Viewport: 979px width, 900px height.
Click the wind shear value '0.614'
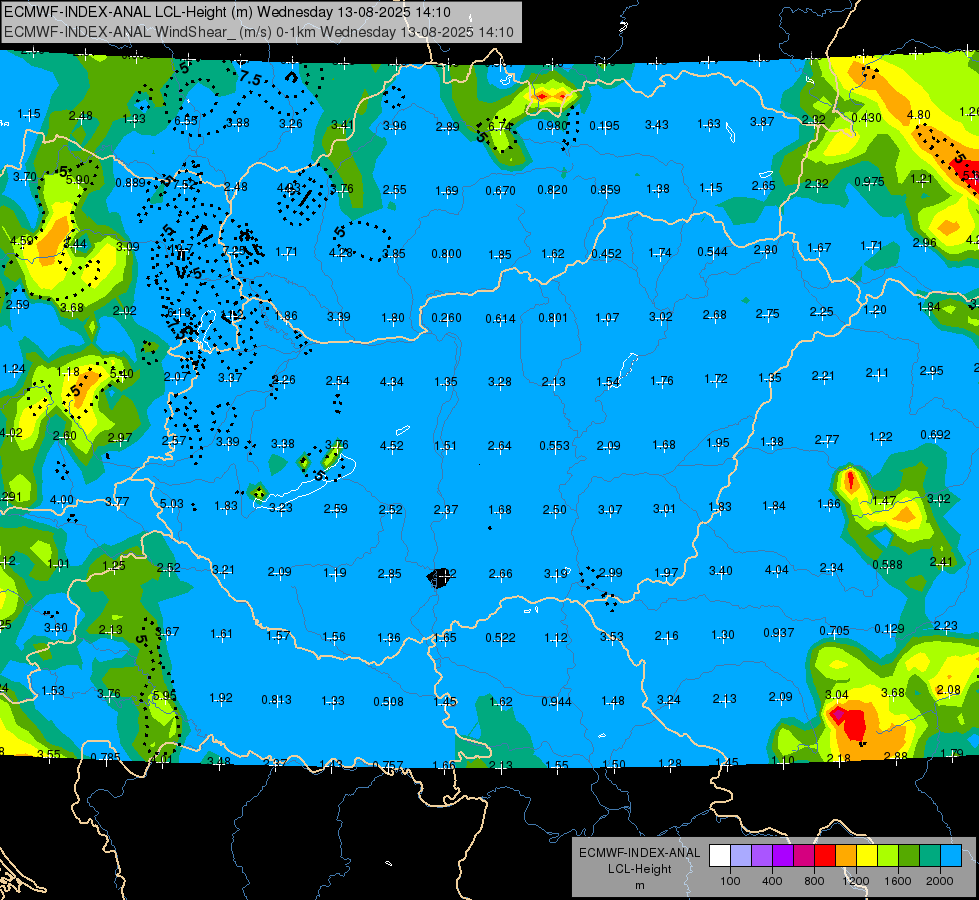point(501,319)
